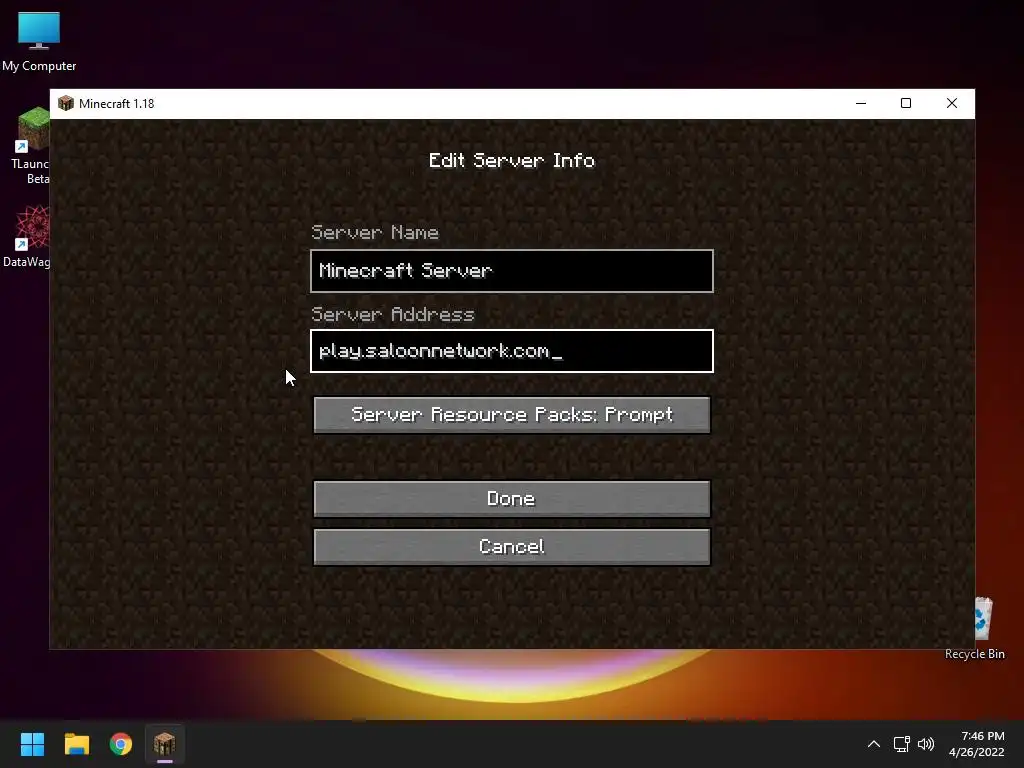
Task: Open My Computer desktop icon
Action: click(39, 41)
